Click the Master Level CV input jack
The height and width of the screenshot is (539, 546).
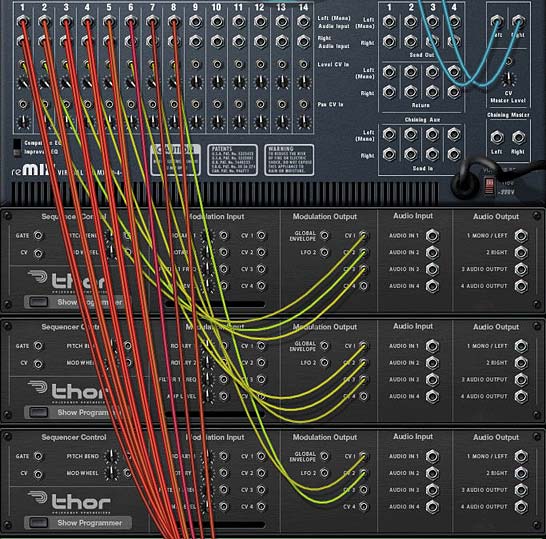click(508, 62)
